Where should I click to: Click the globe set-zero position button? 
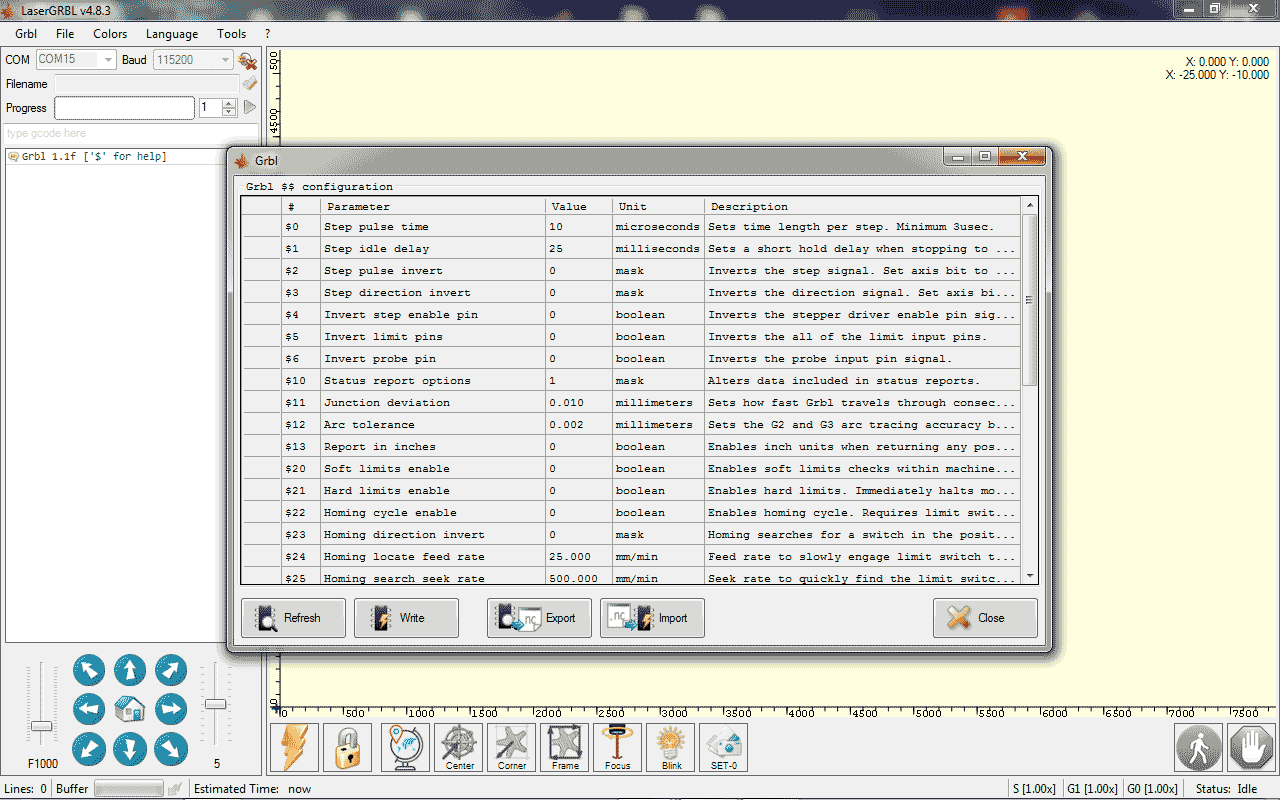tap(405, 747)
